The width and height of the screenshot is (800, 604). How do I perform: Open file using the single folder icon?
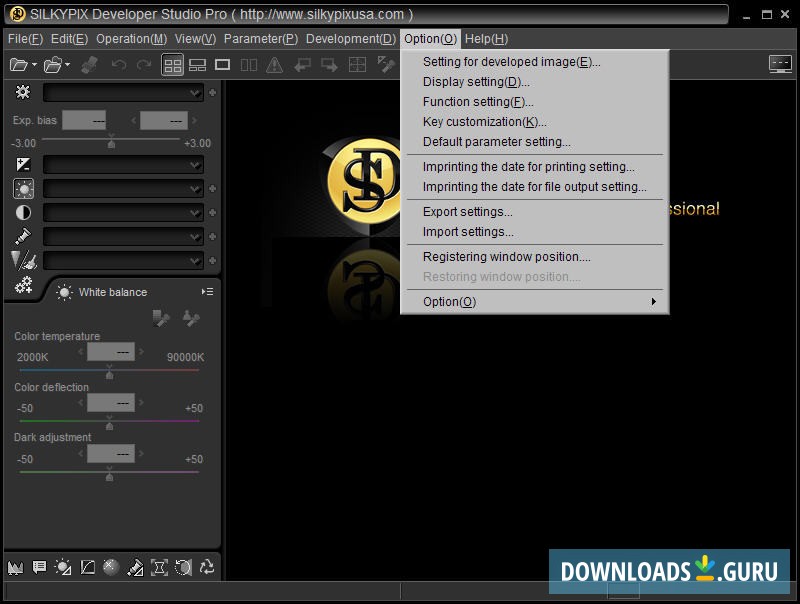tap(19, 65)
